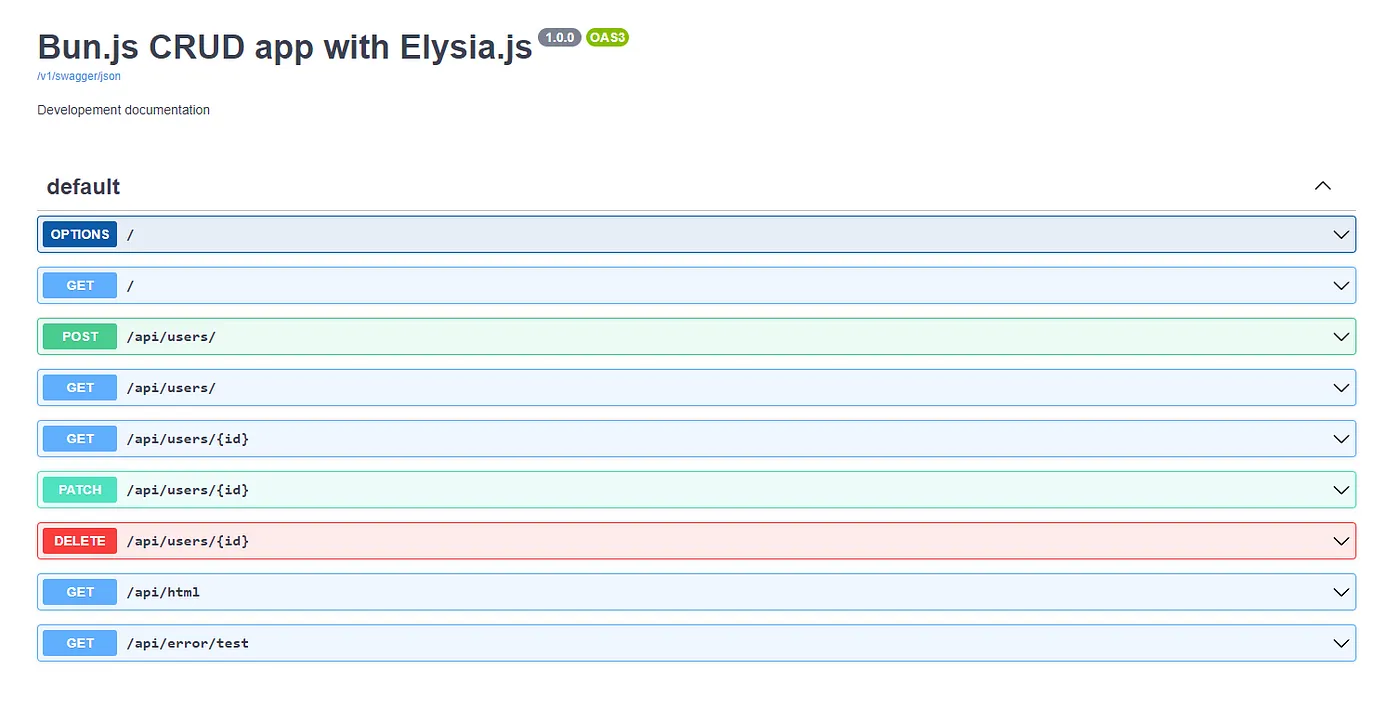Expand the GET /api/html row arrow
The width and height of the screenshot is (1400, 710).
pos(1342,592)
